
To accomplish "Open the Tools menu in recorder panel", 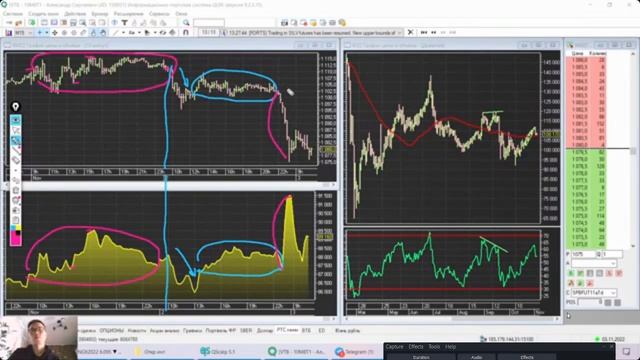I will (434, 347).
